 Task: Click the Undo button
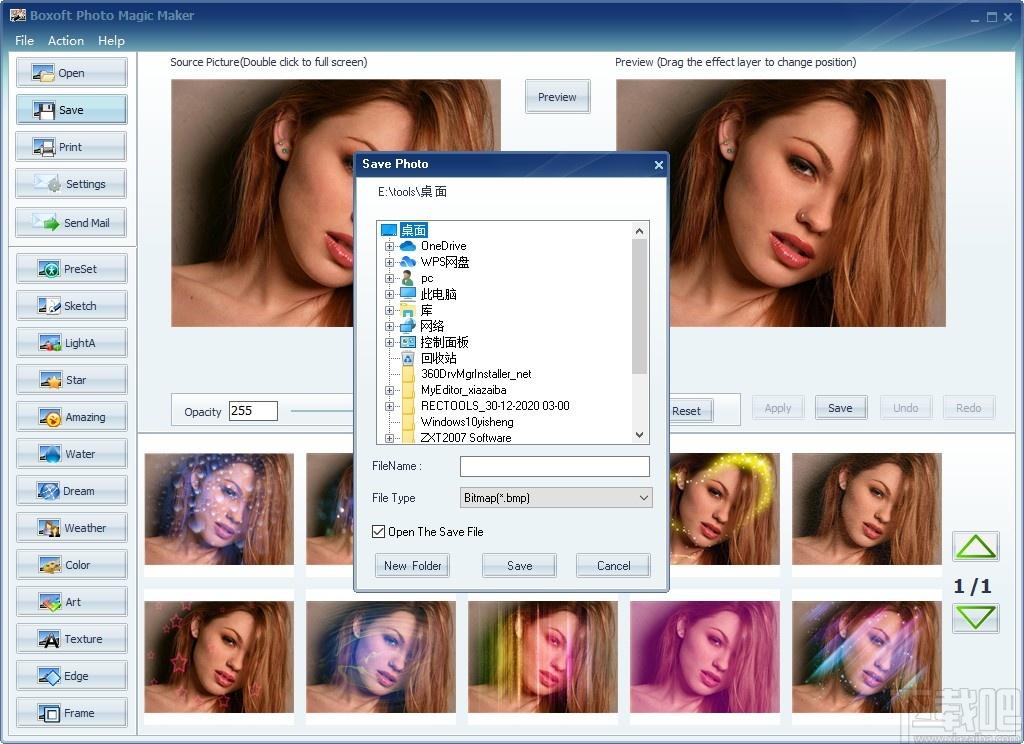click(905, 408)
